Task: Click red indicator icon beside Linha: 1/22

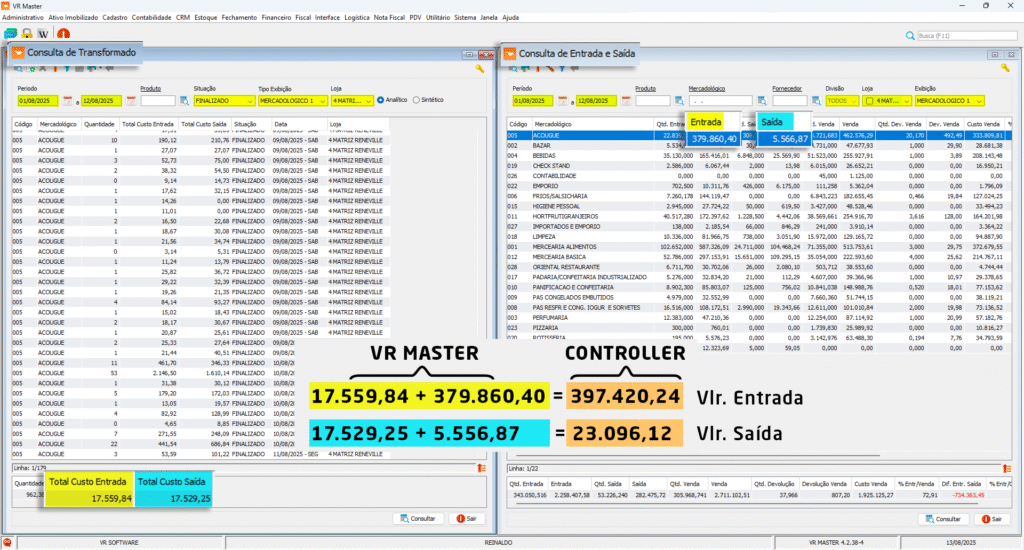Action: 1006,468
